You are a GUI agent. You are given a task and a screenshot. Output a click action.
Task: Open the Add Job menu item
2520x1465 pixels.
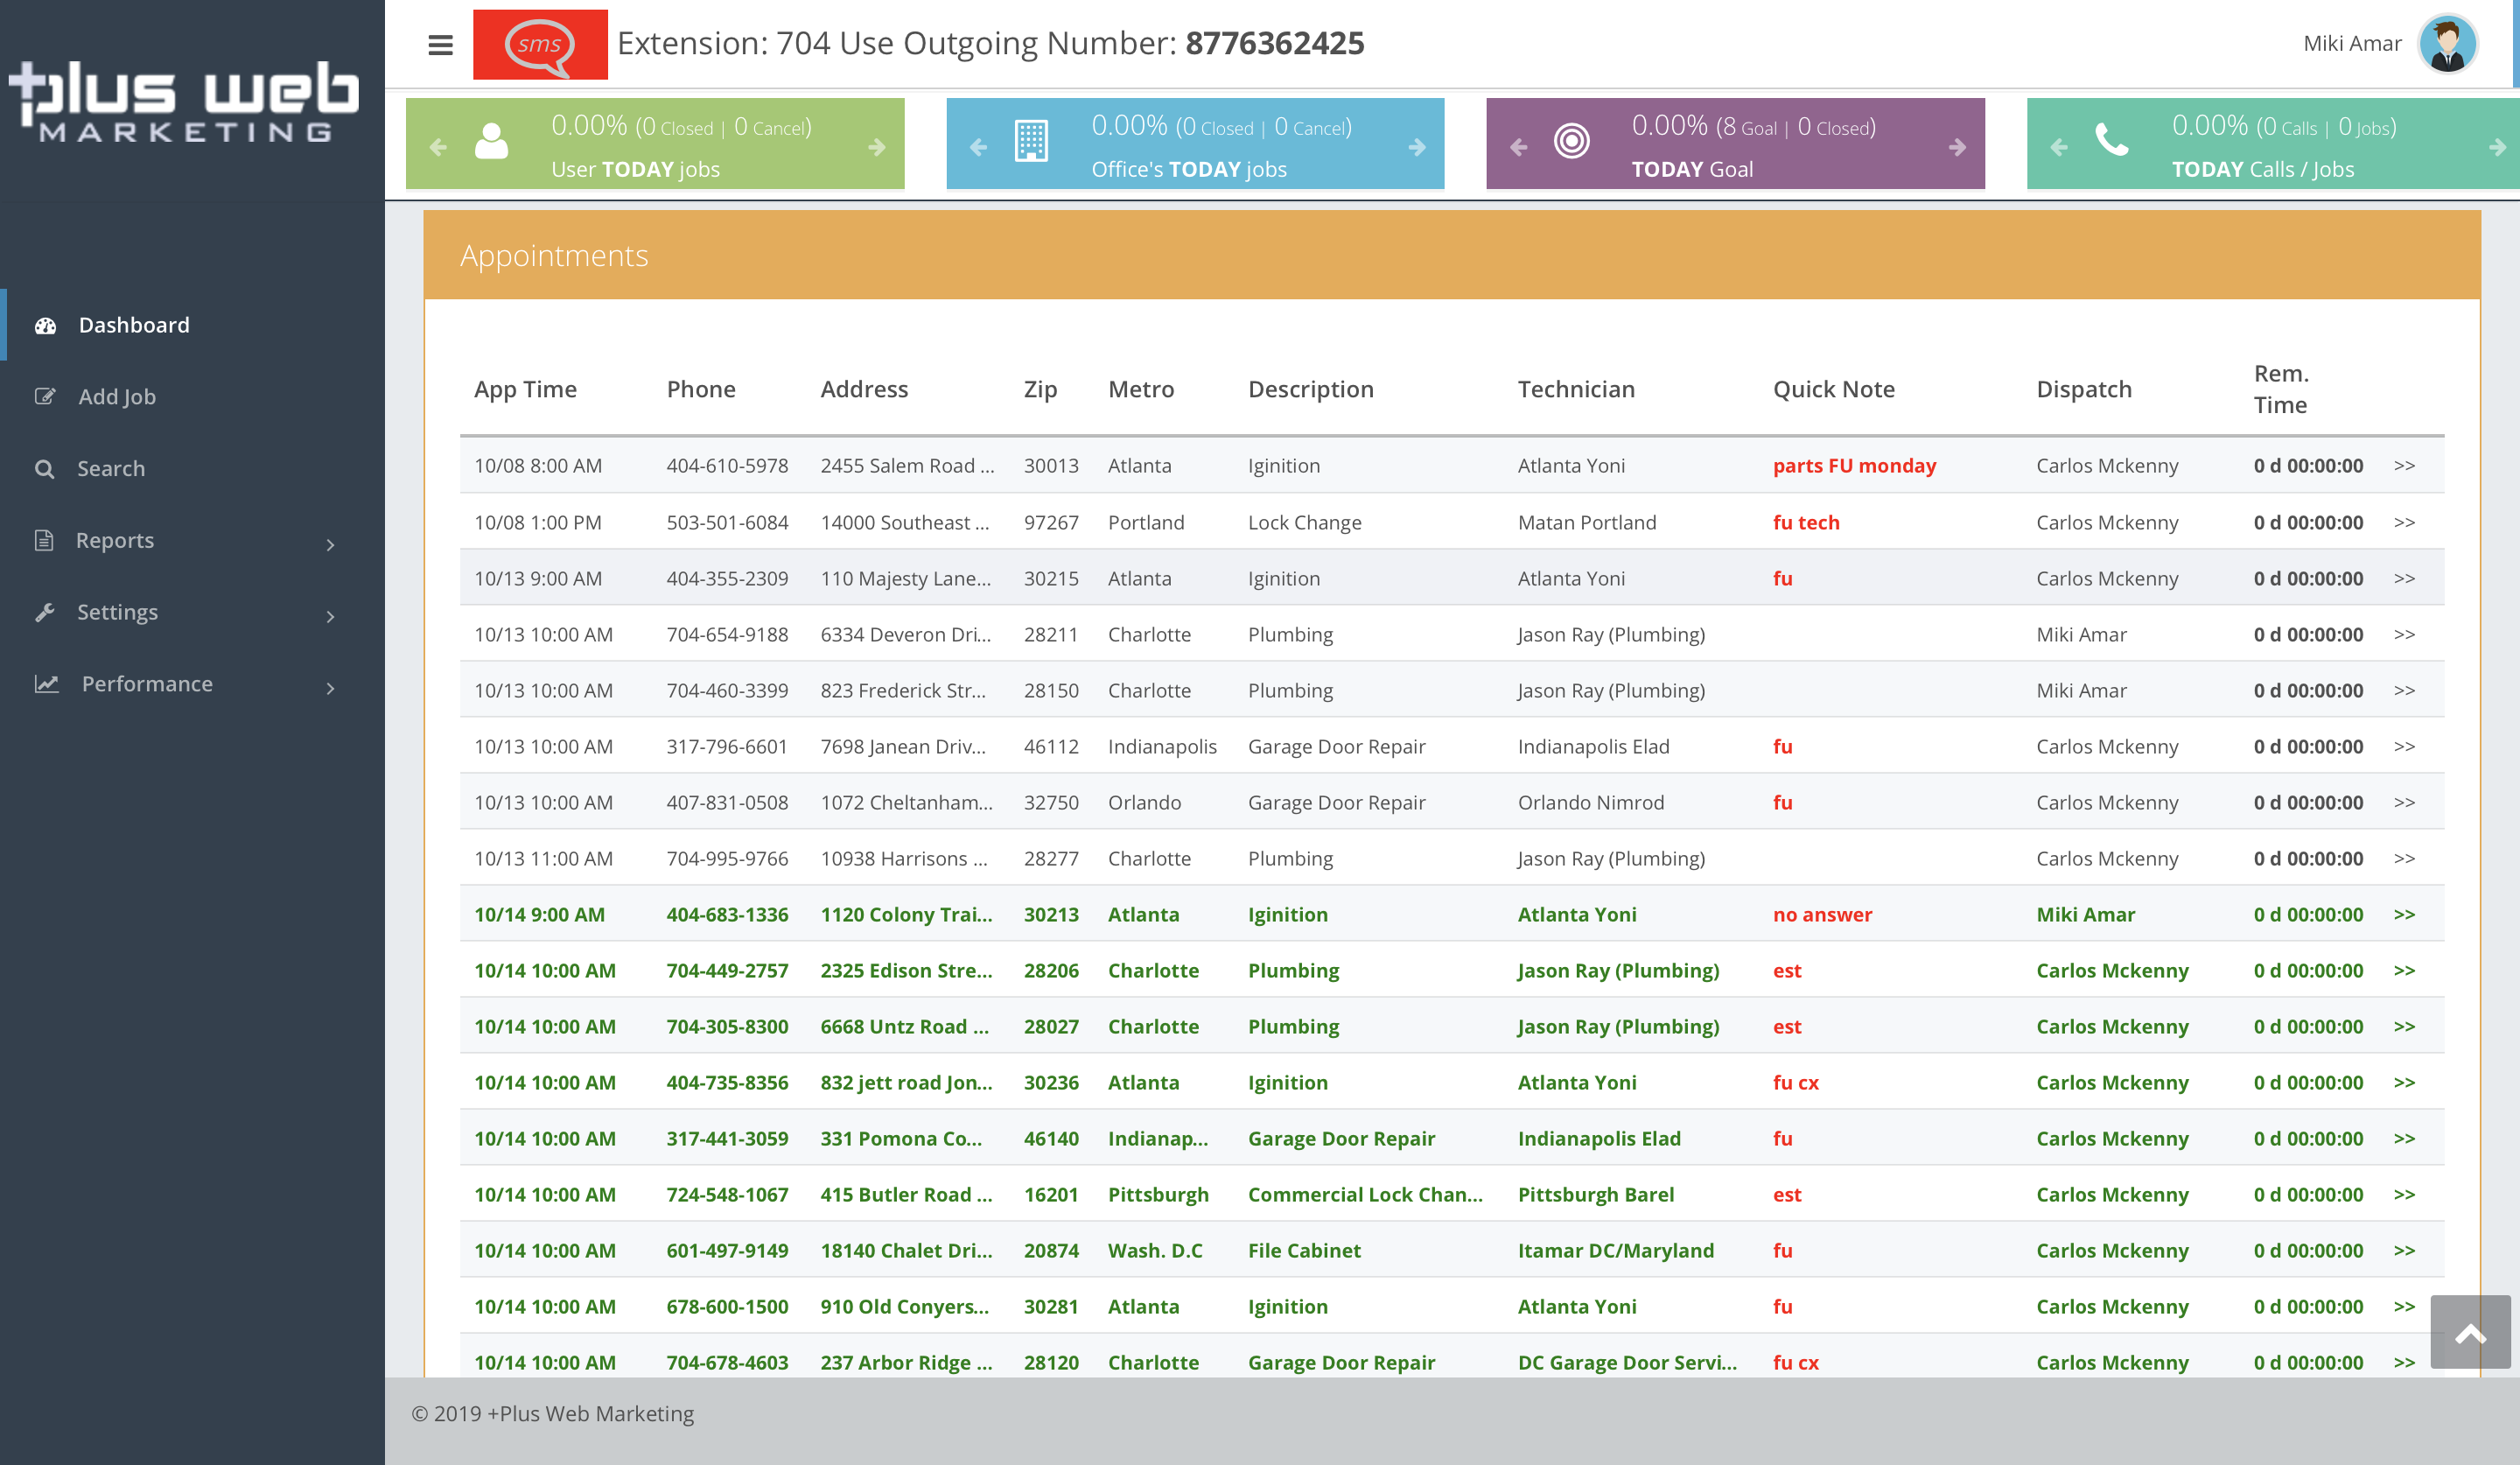(116, 396)
